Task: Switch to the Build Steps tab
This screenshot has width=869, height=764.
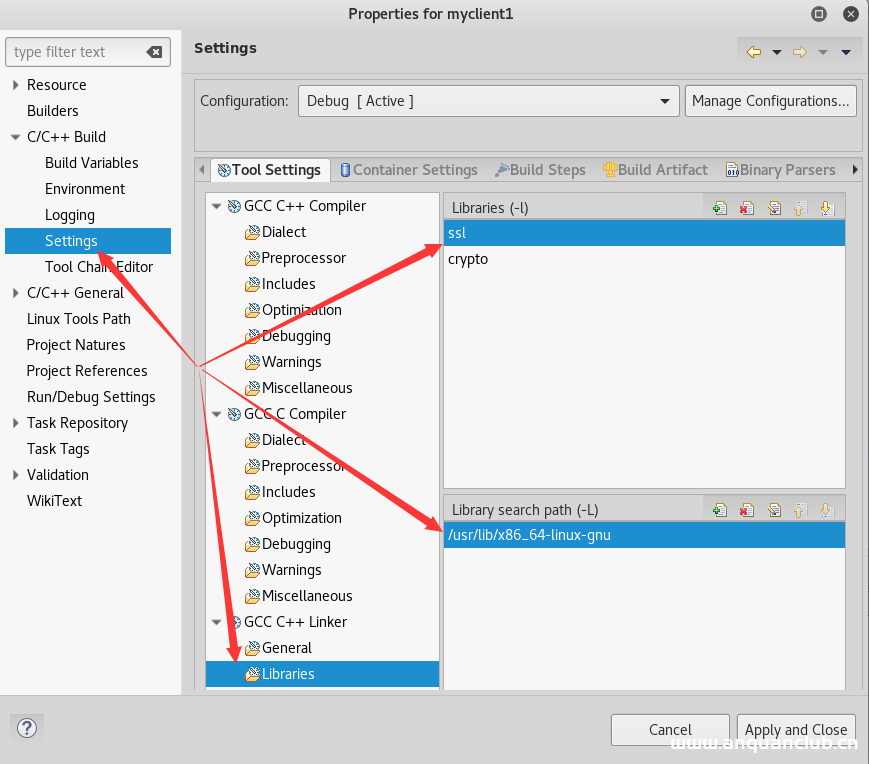Action: (x=540, y=169)
